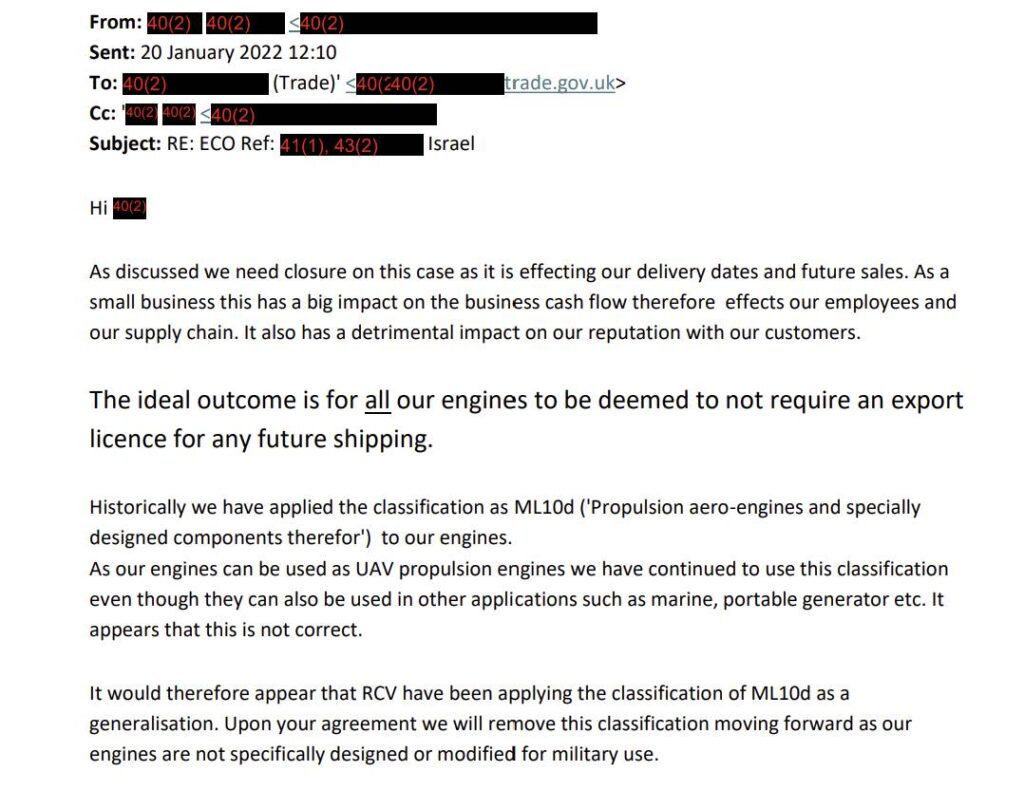
Task: Click the "From:" header label
Action: [x=115, y=23]
